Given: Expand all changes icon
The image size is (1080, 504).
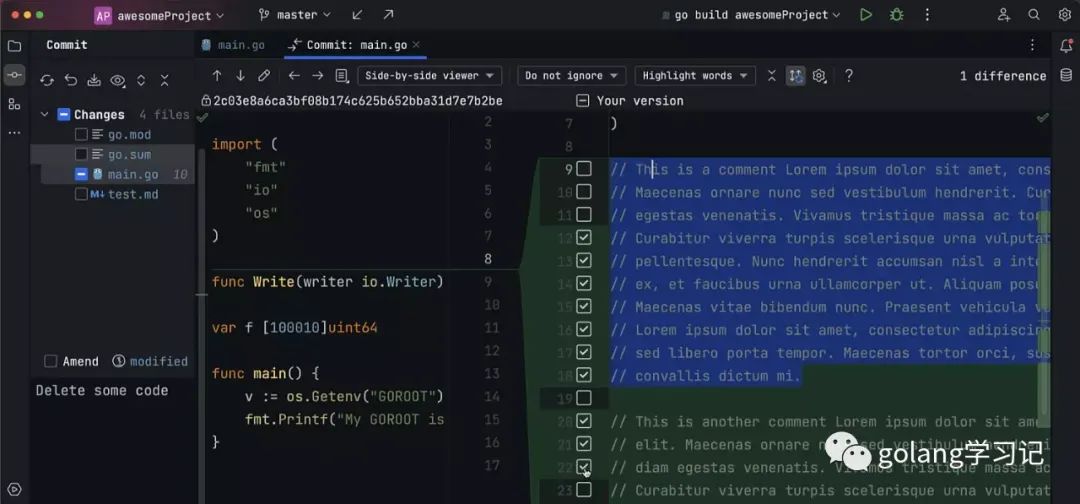Looking at the screenshot, I should click(x=141, y=81).
